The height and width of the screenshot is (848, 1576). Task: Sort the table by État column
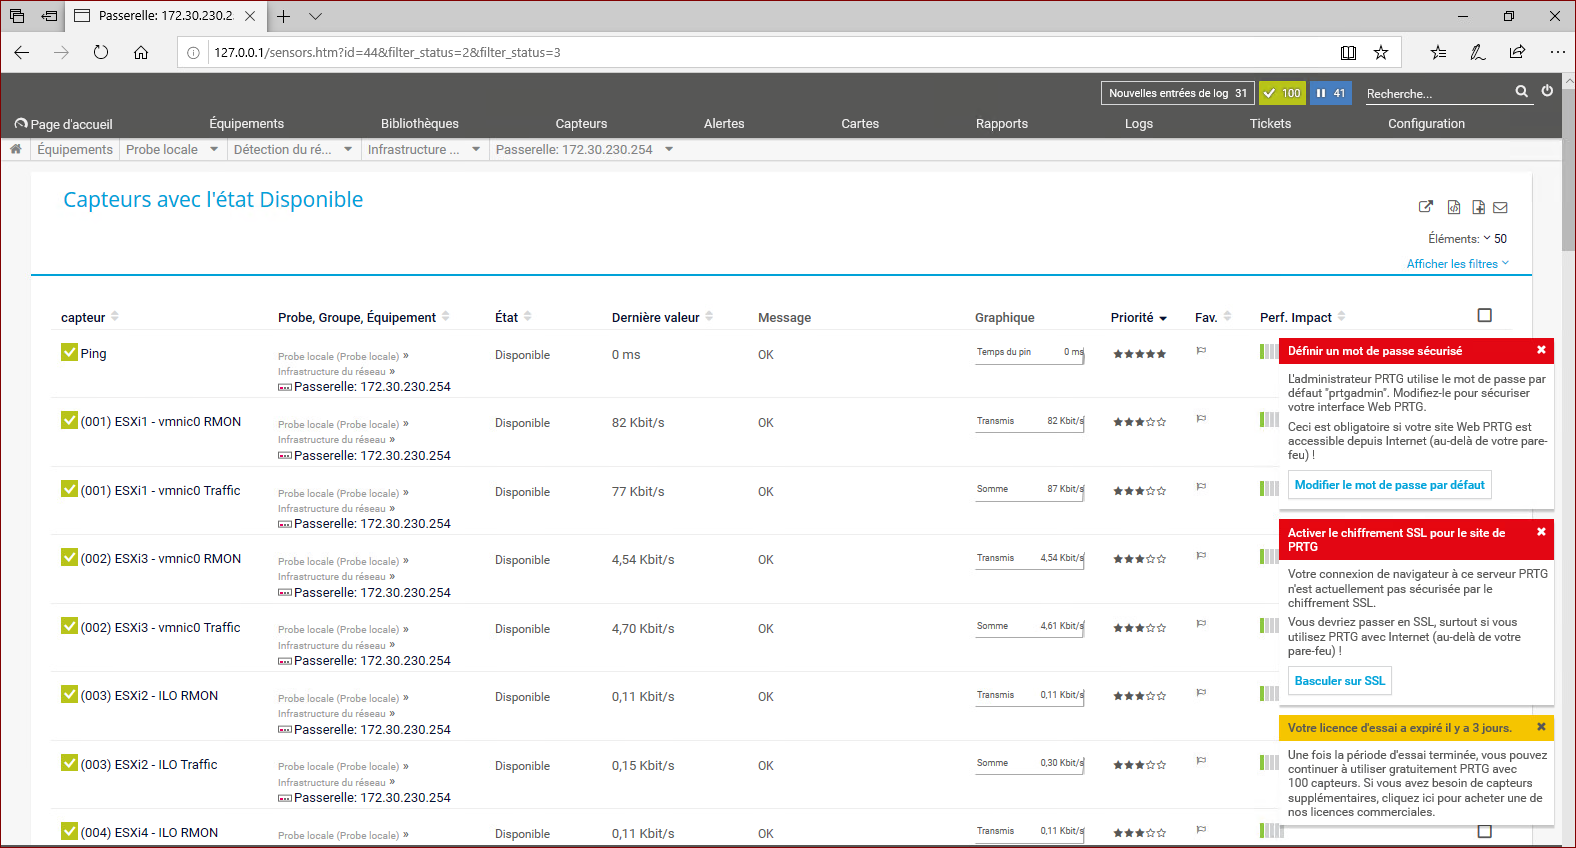click(x=513, y=317)
